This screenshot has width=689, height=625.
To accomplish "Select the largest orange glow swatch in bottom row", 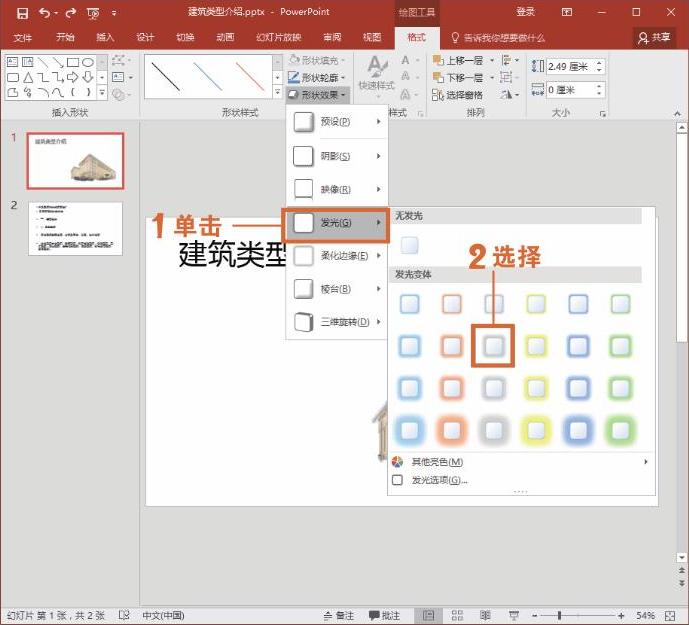I will (x=451, y=430).
